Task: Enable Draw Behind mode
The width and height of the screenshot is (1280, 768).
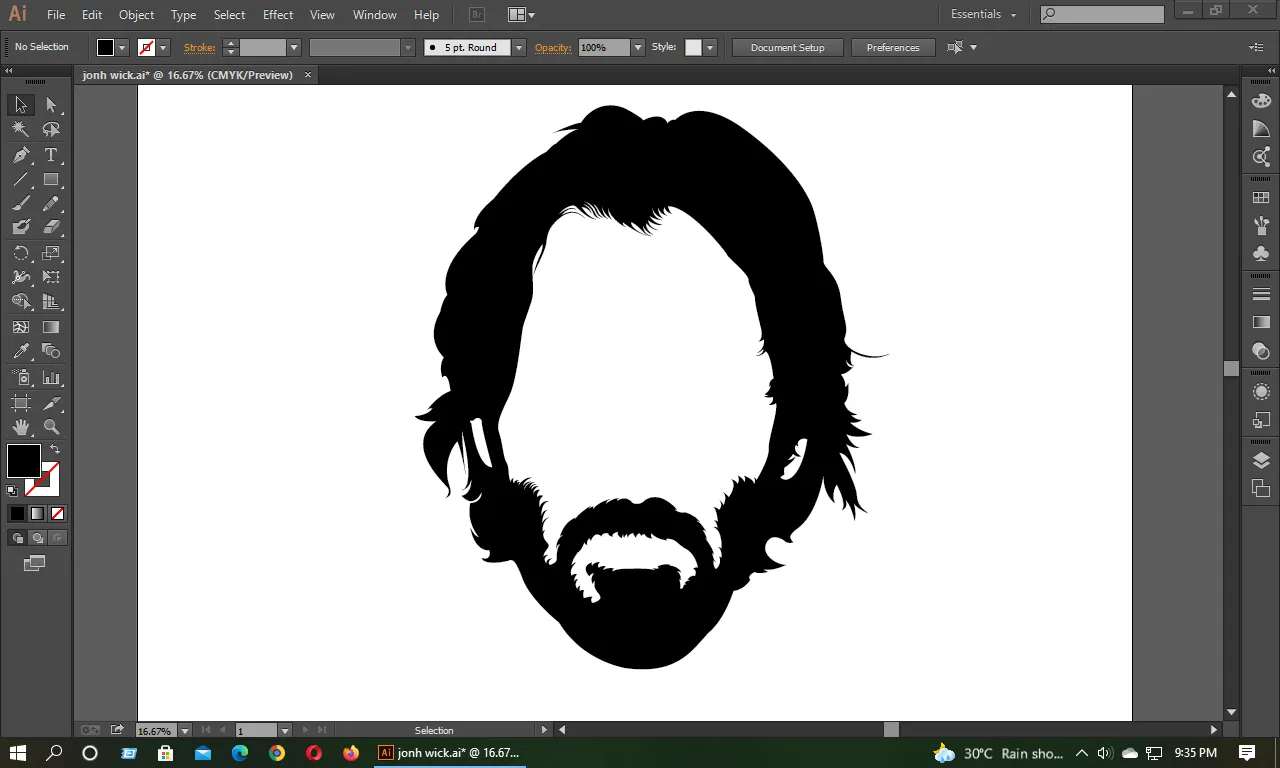Action: [37, 538]
